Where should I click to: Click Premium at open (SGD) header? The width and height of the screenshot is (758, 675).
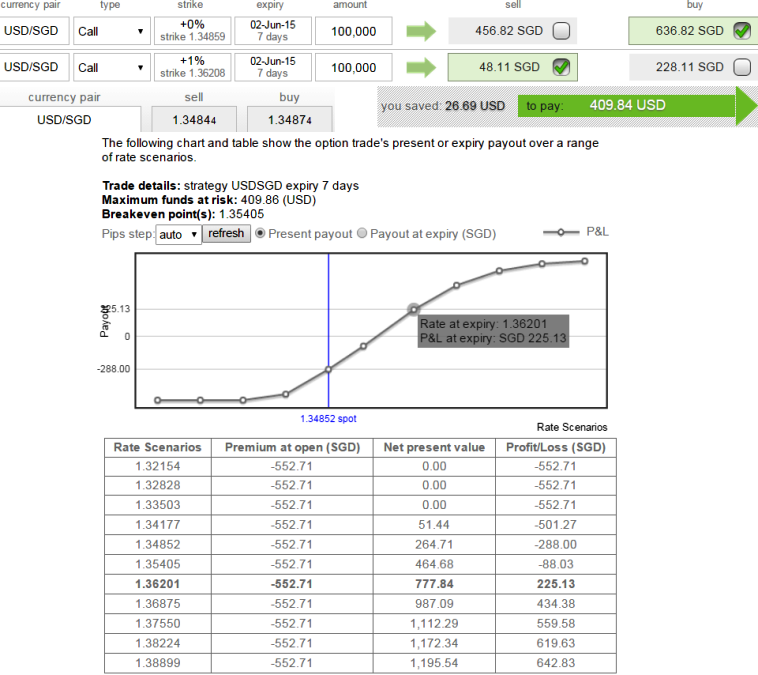tap(292, 447)
